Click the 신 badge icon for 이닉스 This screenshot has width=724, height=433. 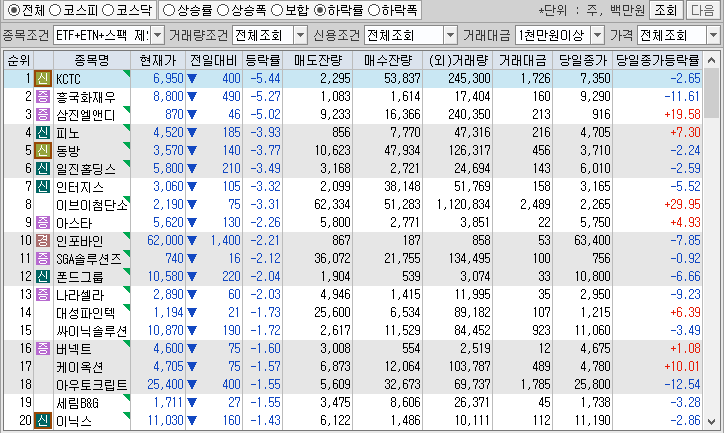point(43,421)
